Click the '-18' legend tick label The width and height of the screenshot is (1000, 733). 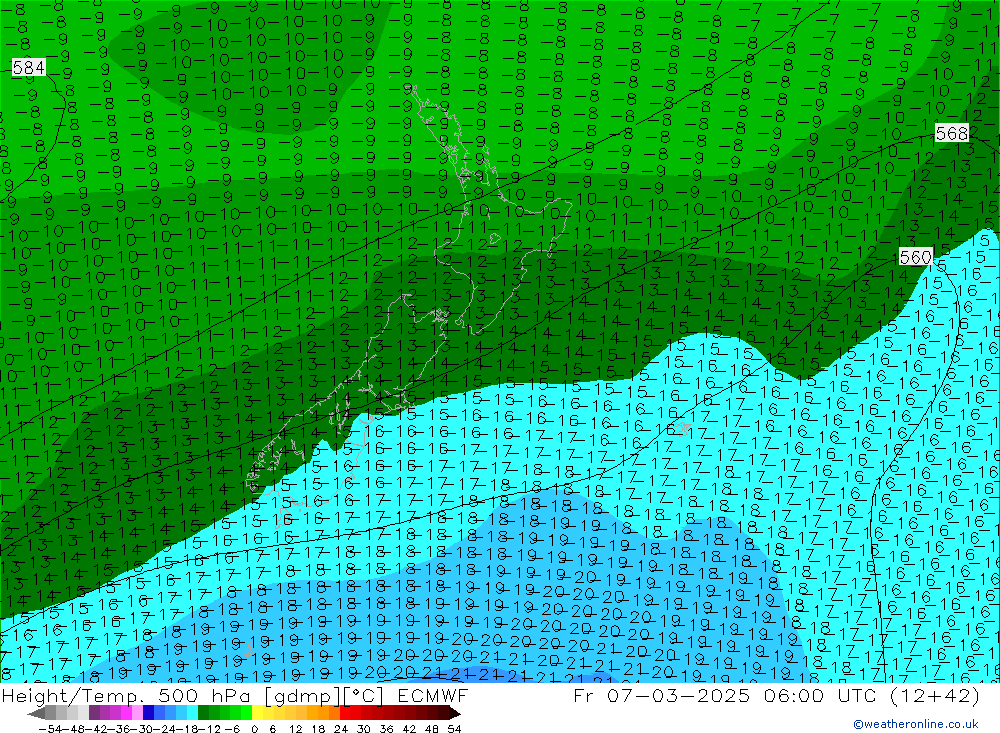click(188, 729)
